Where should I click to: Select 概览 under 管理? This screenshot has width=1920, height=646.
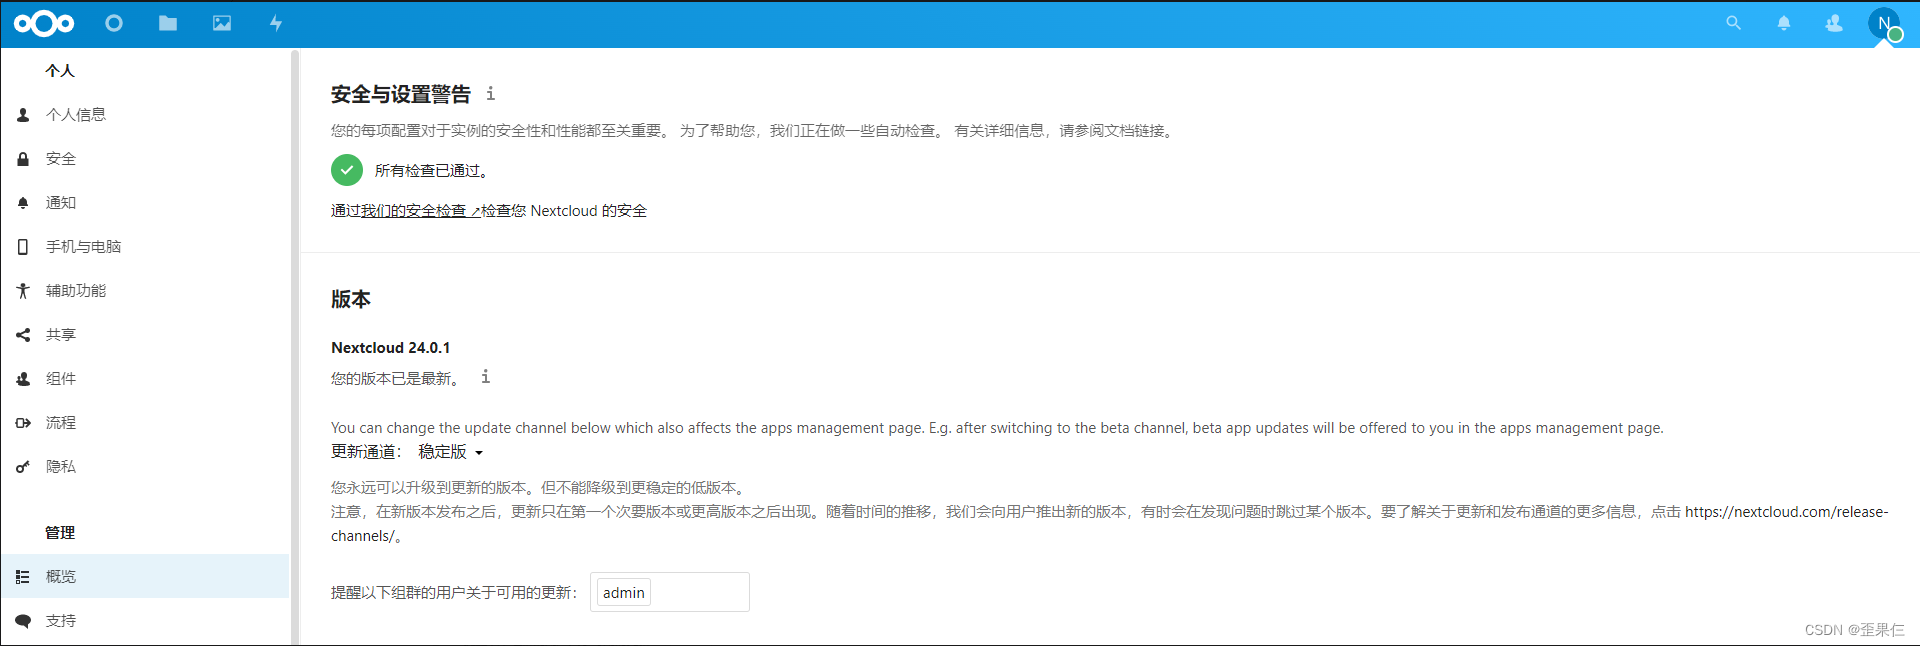[145, 577]
